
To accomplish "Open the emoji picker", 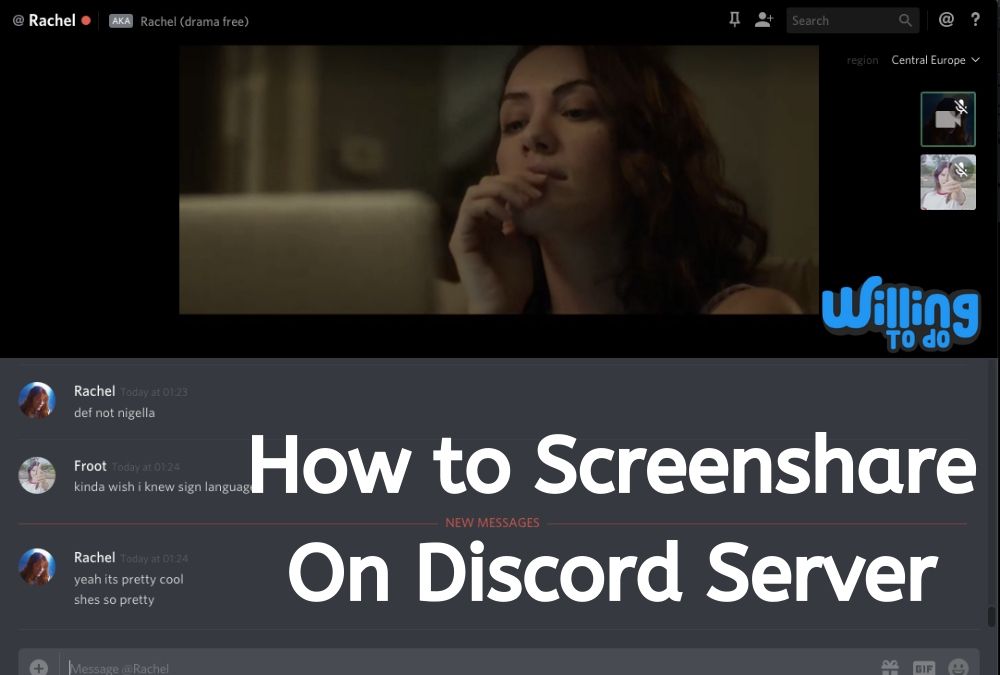I will click(x=959, y=667).
